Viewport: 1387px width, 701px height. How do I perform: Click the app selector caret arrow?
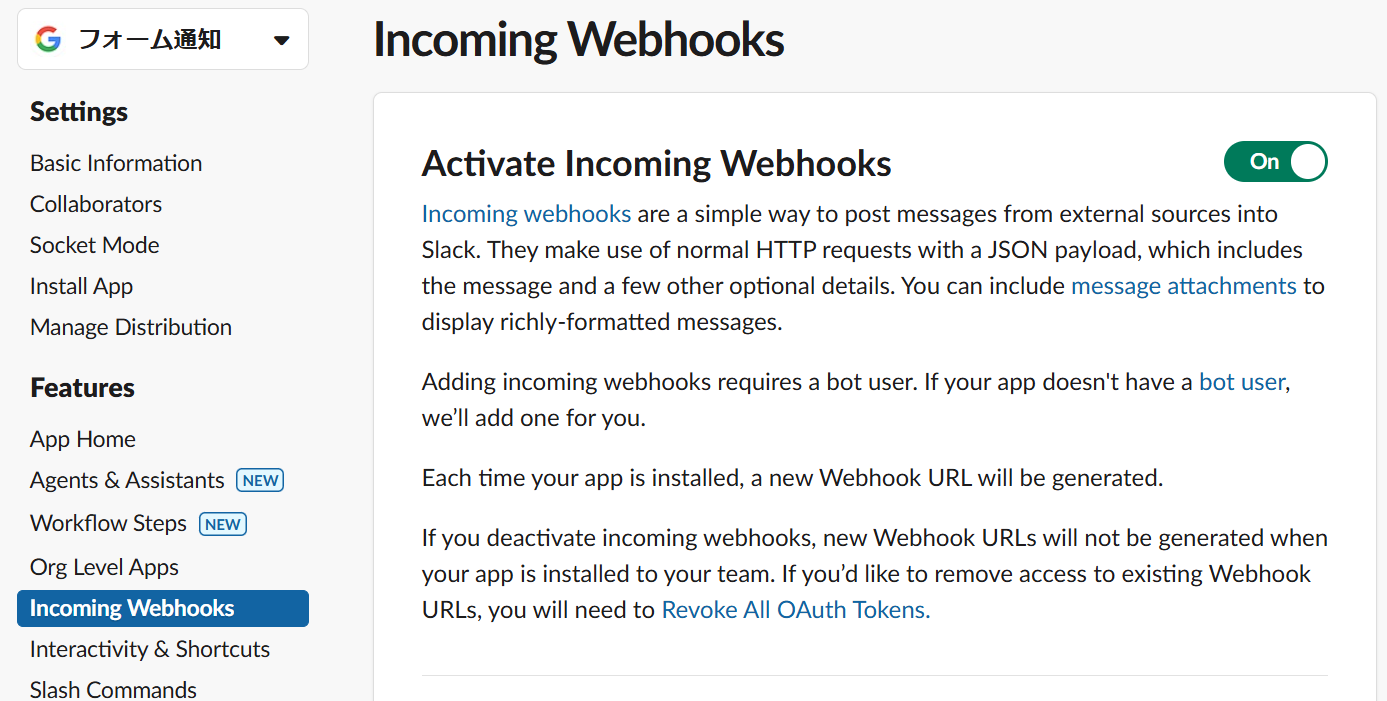(x=281, y=41)
